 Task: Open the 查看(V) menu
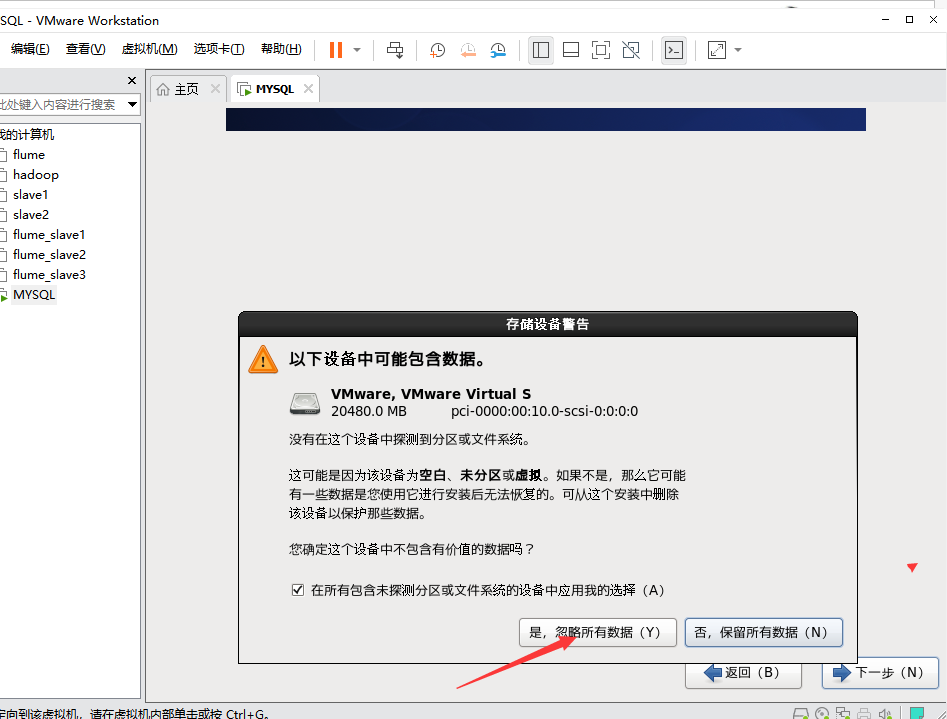(x=85, y=49)
